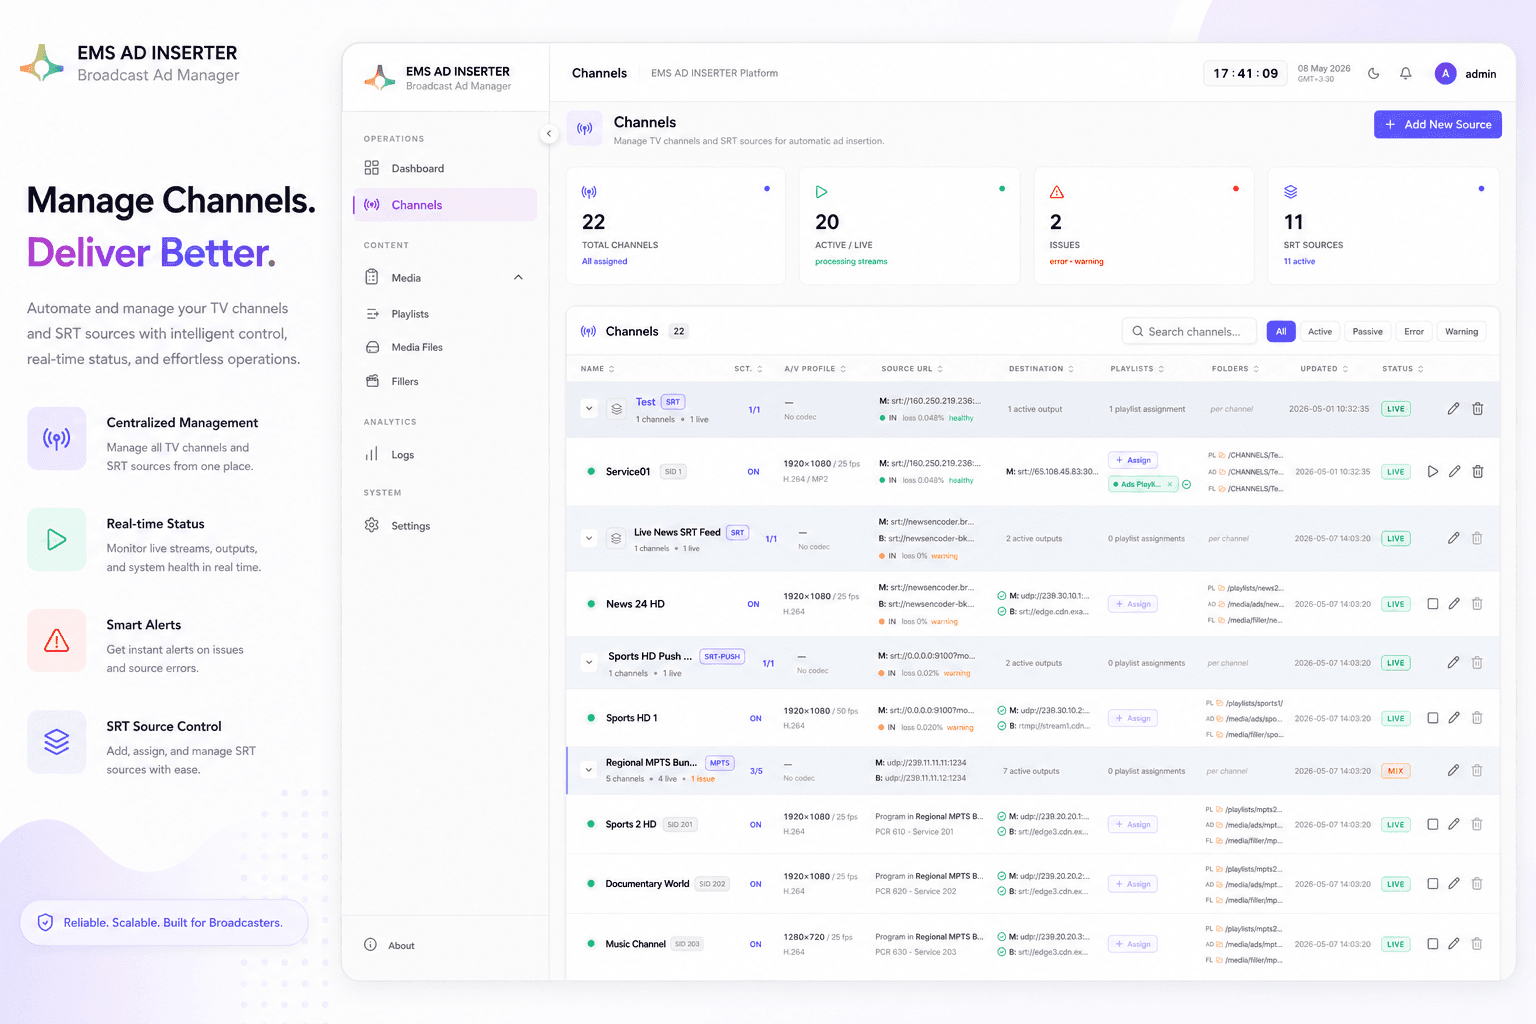Edit the Regional MPTS Bundle row
The width and height of the screenshot is (1536, 1024).
tap(1453, 770)
